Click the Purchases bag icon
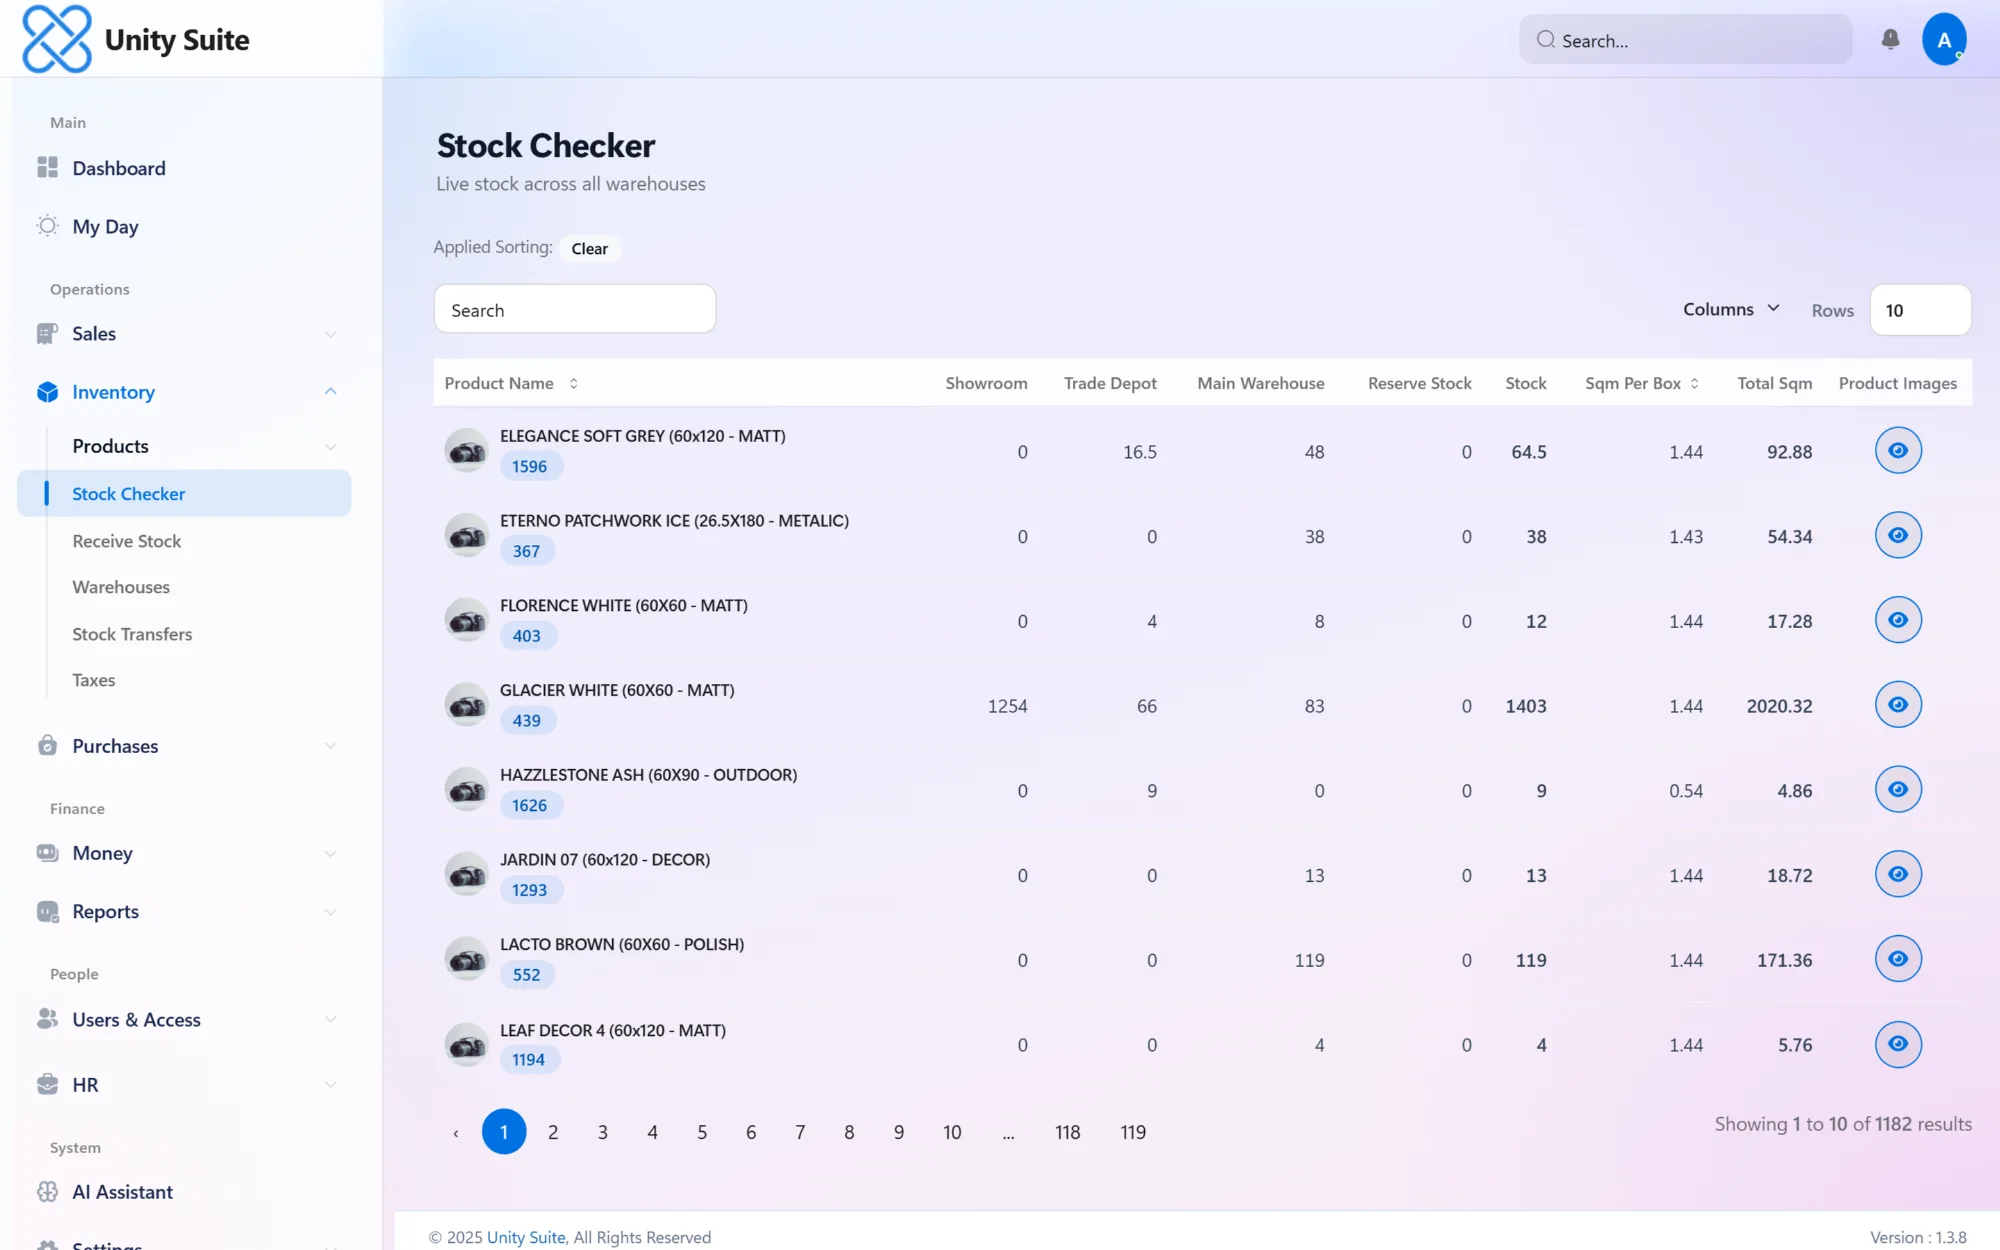Screen dimensions: 2000x1250 click(x=47, y=746)
